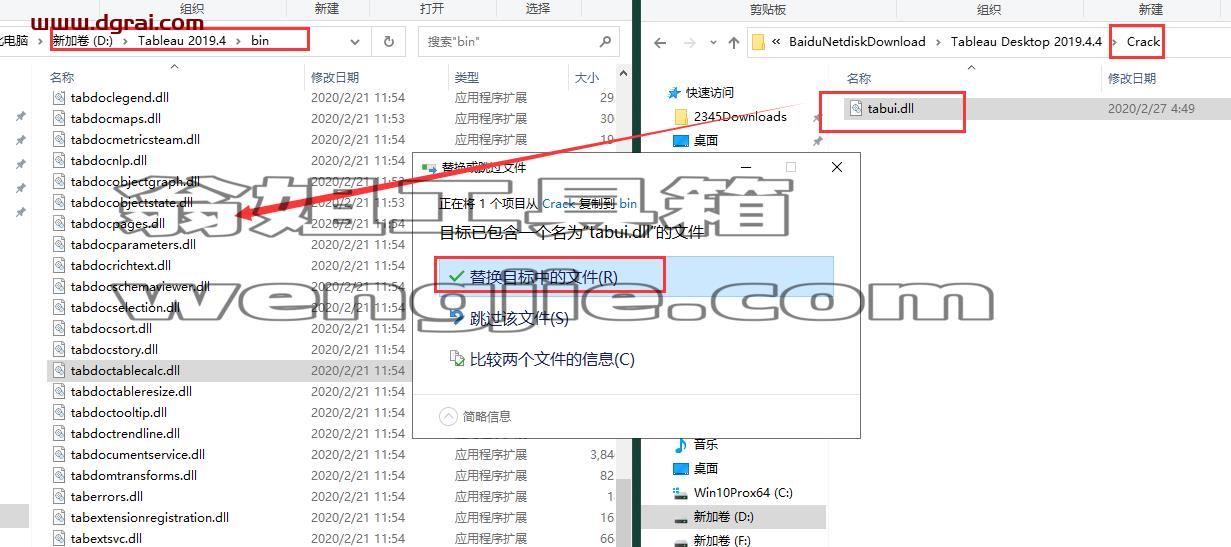The image size is (1231, 547).
Task: Go back in the Crack folder window
Action: 660,42
